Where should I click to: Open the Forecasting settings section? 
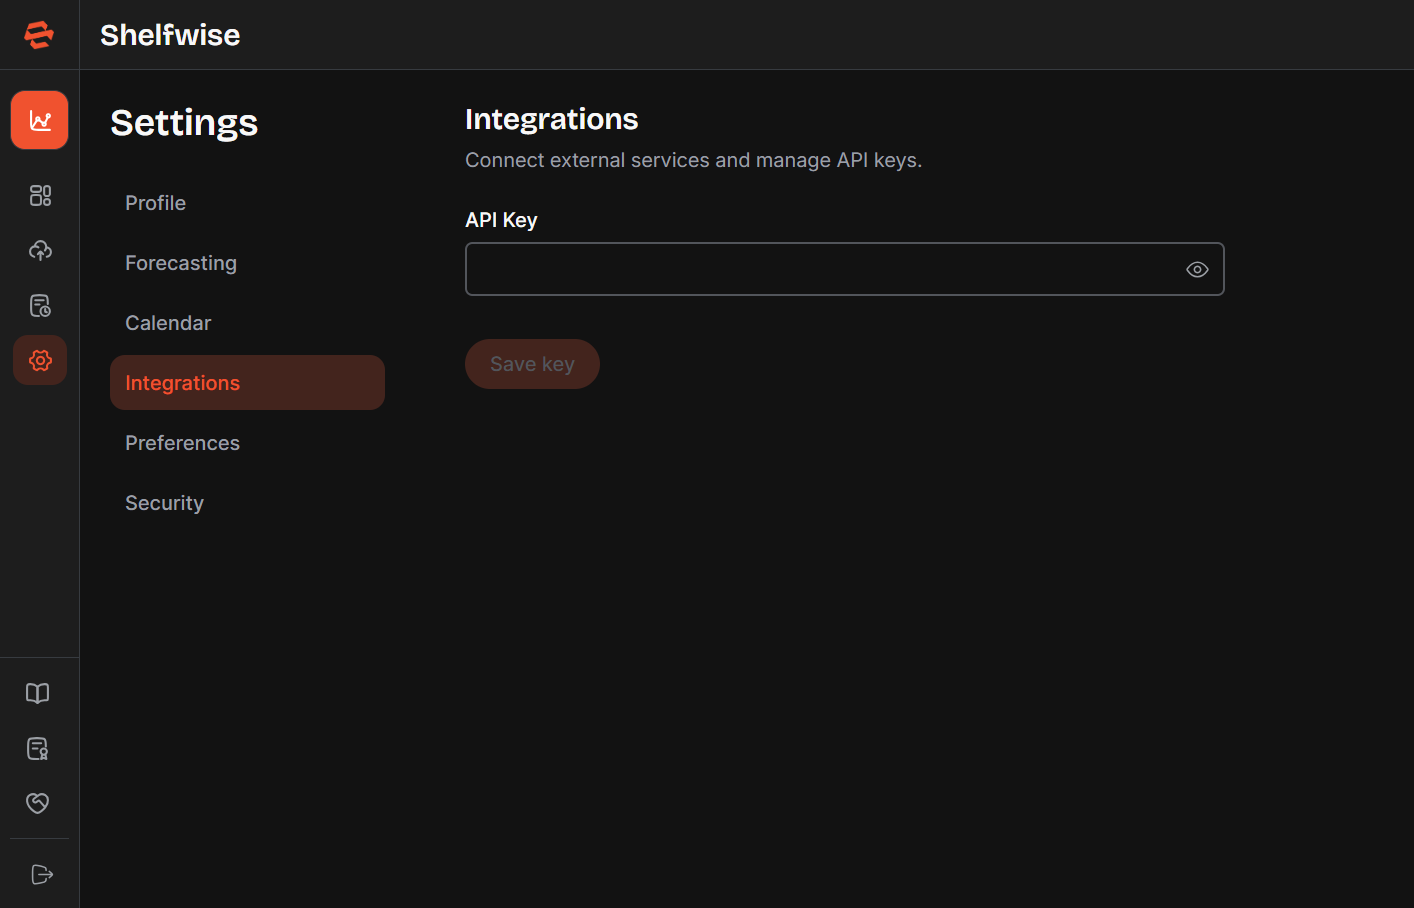click(x=247, y=263)
